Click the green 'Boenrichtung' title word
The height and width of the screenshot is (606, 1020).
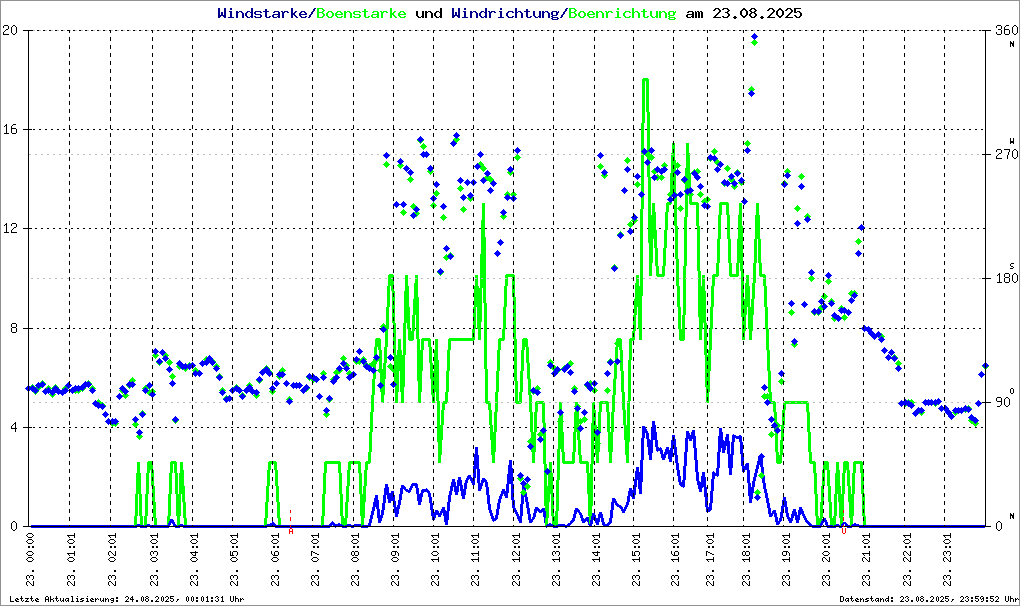(622, 13)
